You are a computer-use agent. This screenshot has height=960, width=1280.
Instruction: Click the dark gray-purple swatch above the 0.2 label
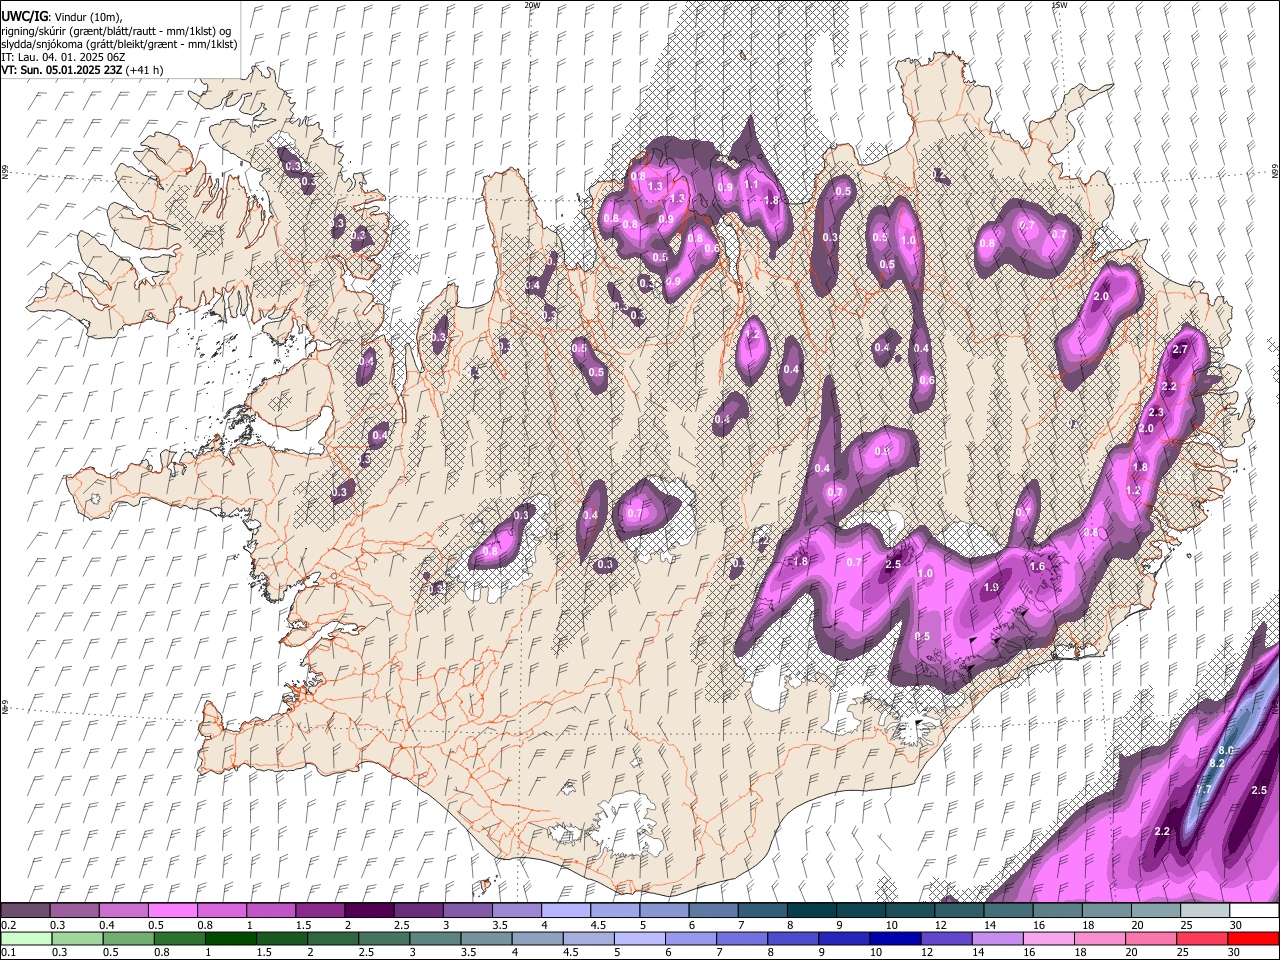(x=25, y=911)
